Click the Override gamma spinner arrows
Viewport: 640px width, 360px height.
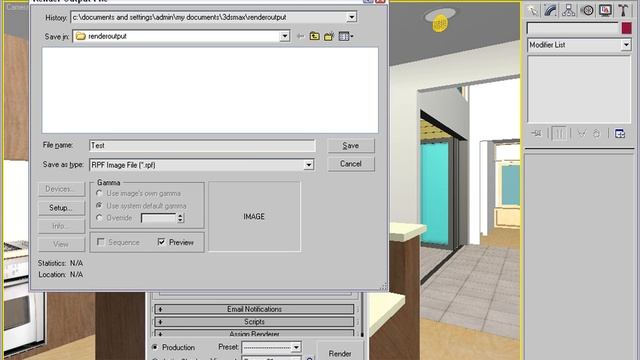click(180, 218)
